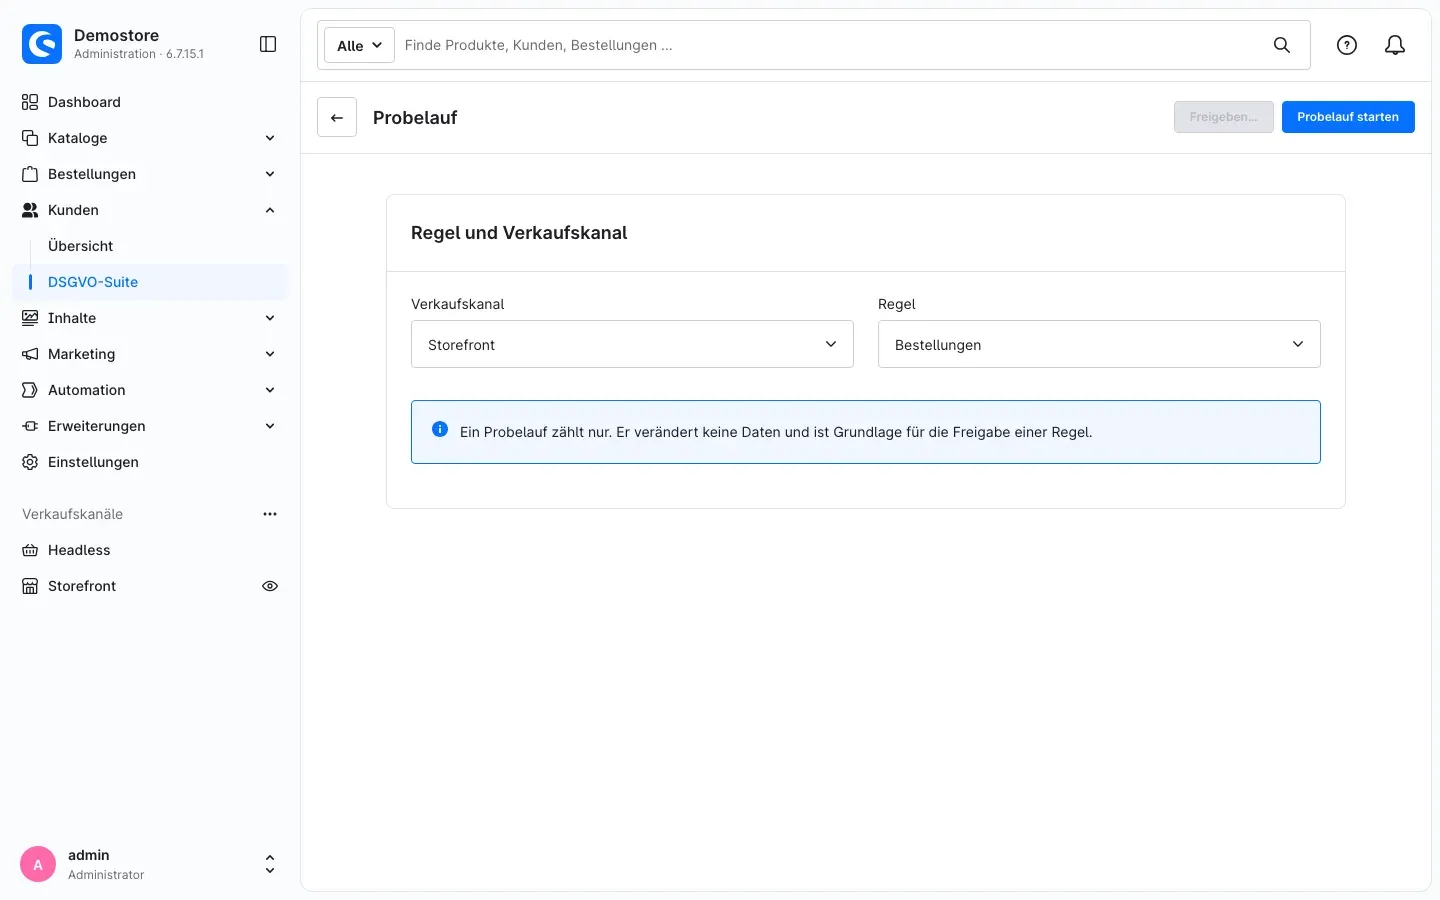
Task: Click the Kataloge icon in the sidebar
Action: point(30,138)
